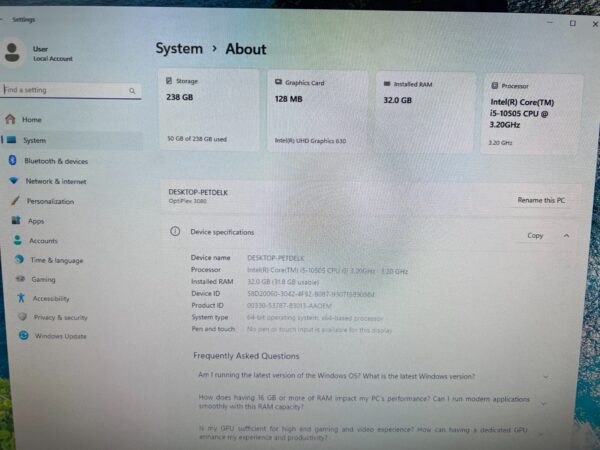The width and height of the screenshot is (600, 450).
Task: Click the Apps icon in sidebar
Action: coord(16,220)
